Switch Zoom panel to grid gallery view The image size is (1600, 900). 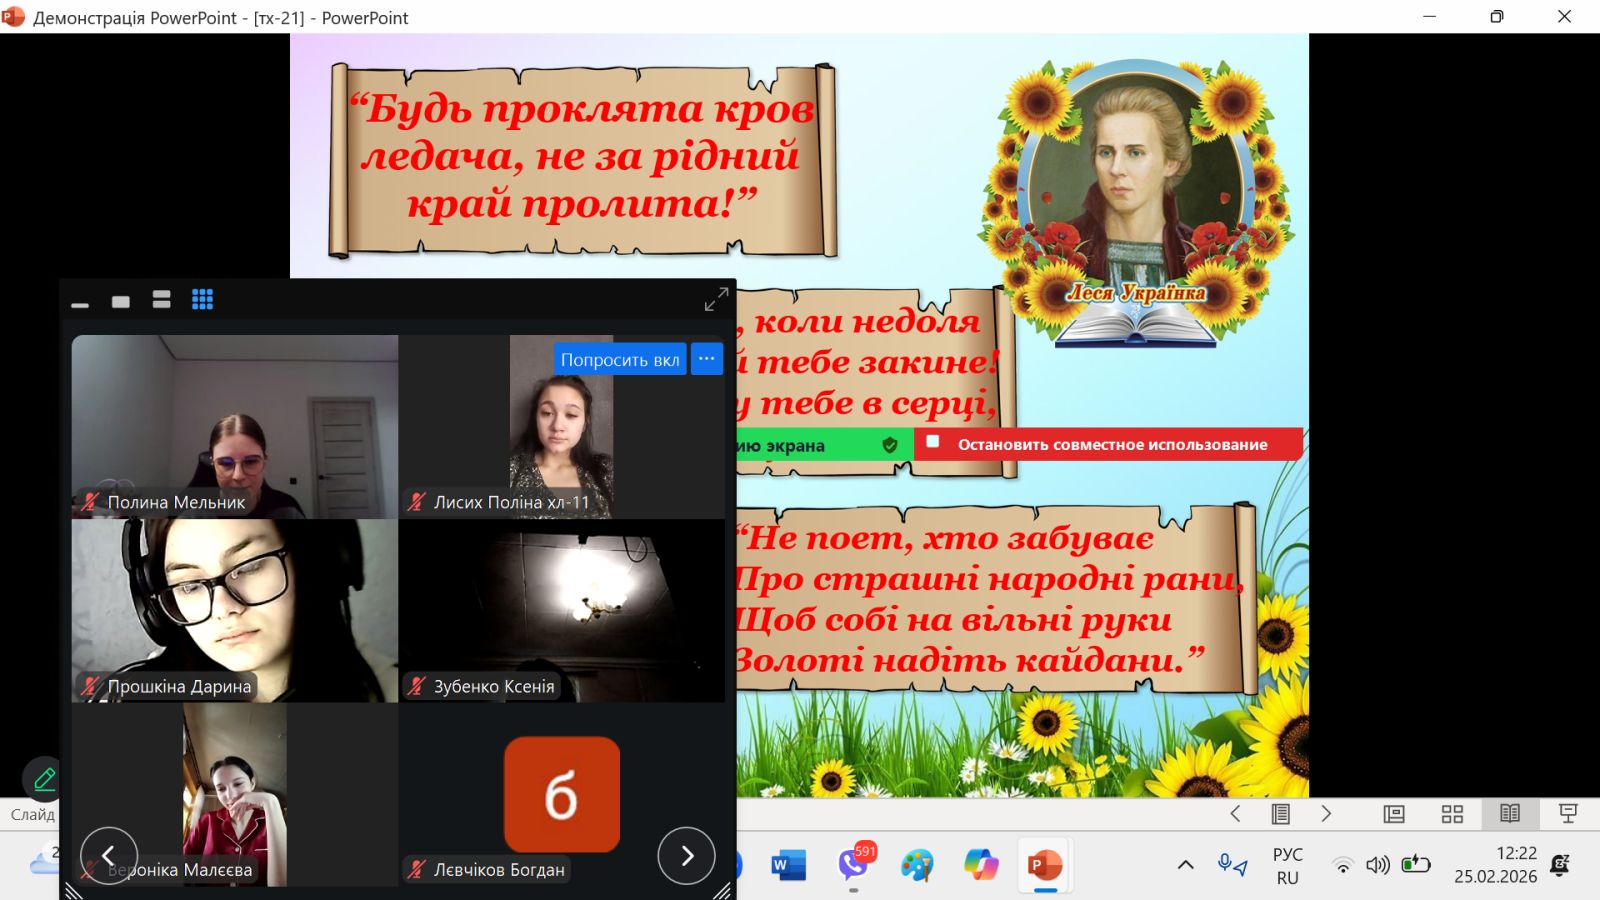click(x=202, y=300)
